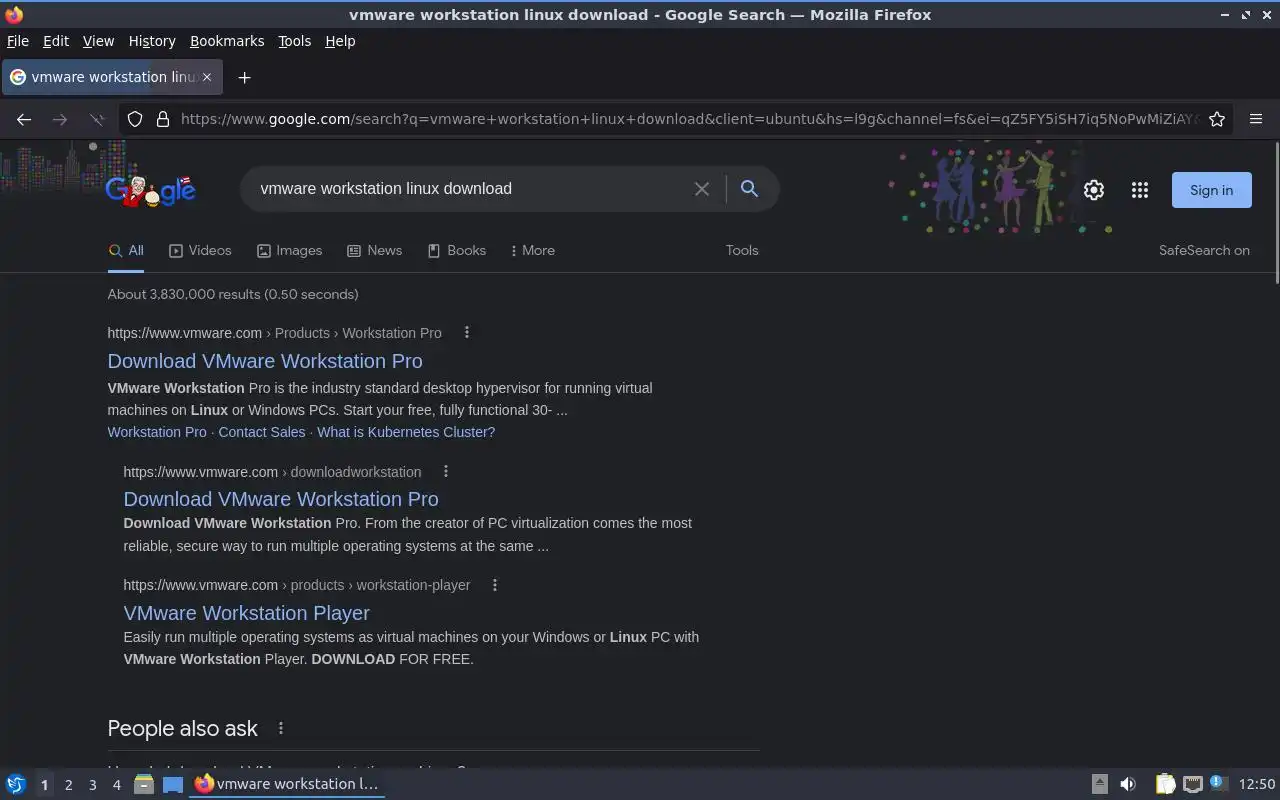This screenshot has width=1280, height=800.
Task: Open Contact Sales sitelink
Action: click(x=262, y=432)
